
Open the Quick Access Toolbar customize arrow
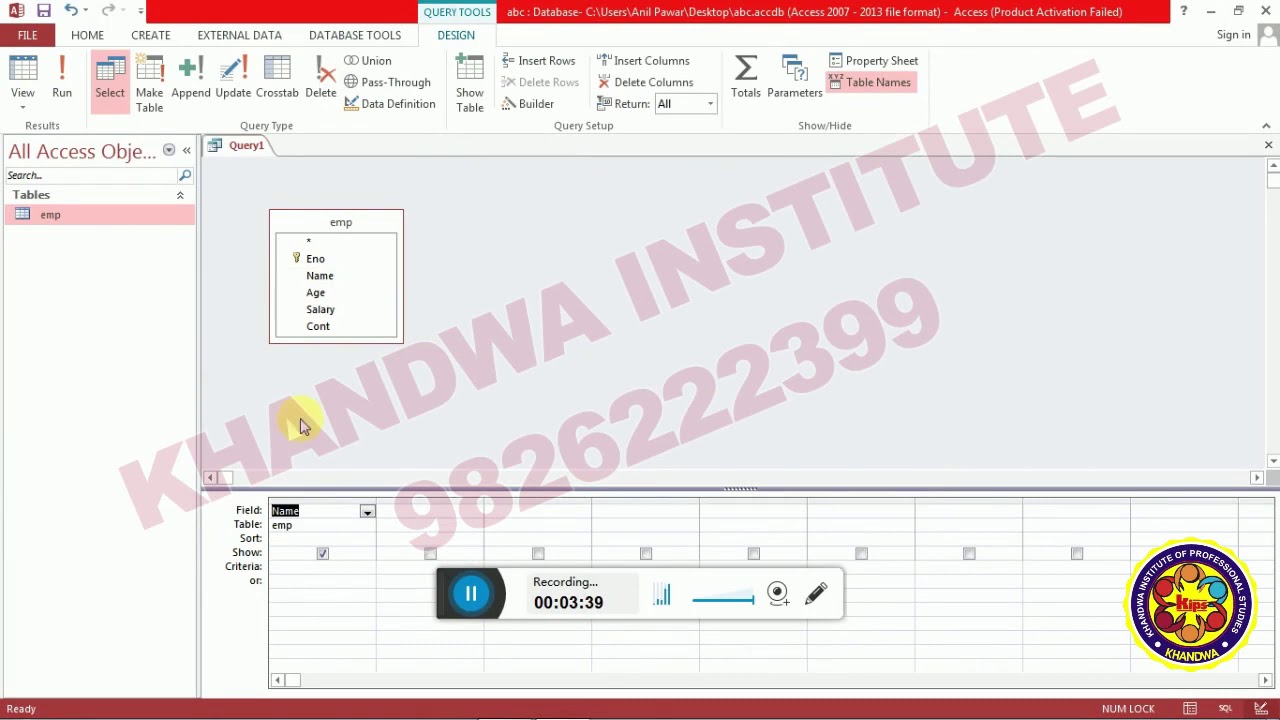pyautogui.click(x=140, y=11)
